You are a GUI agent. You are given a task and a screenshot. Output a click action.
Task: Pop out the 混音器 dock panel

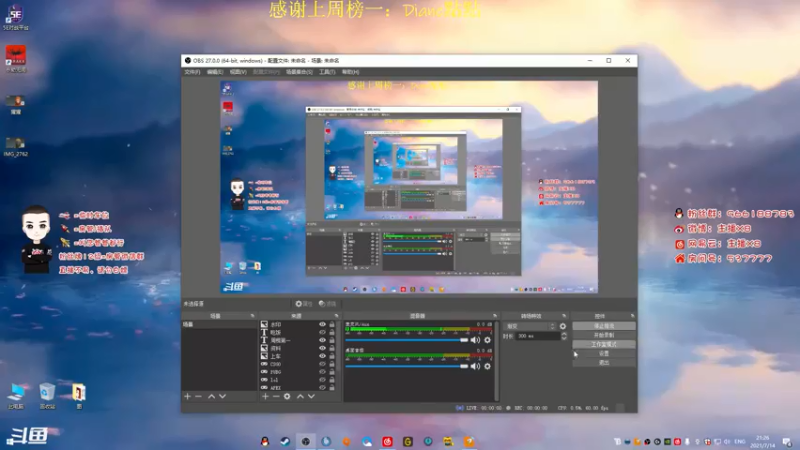pos(494,316)
